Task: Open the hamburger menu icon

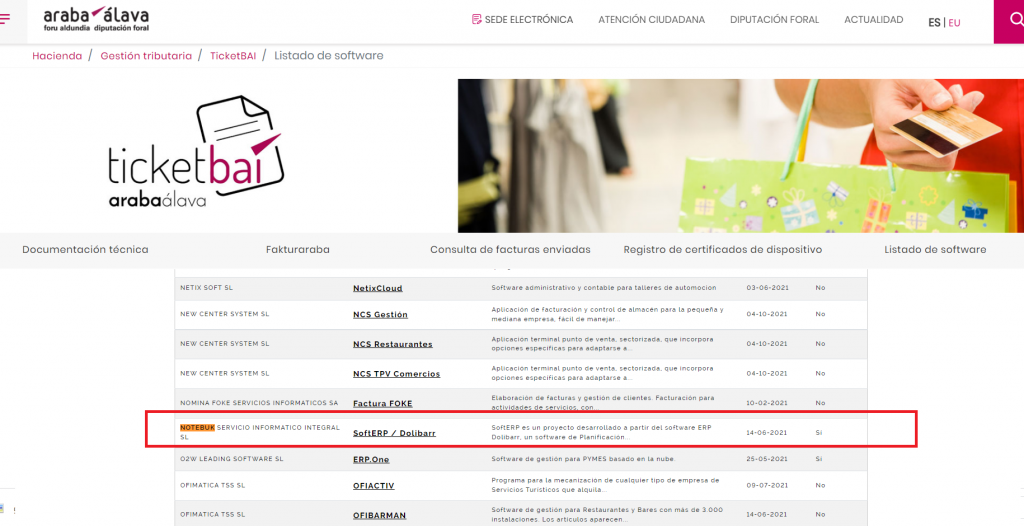Action: 5,20
